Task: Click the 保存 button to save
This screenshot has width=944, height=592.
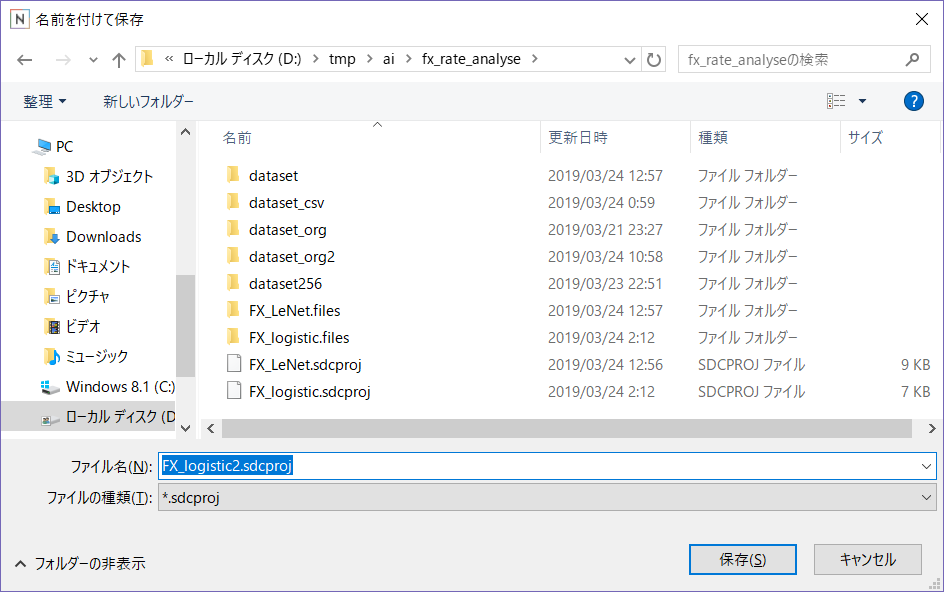Action: [x=742, y=559]
